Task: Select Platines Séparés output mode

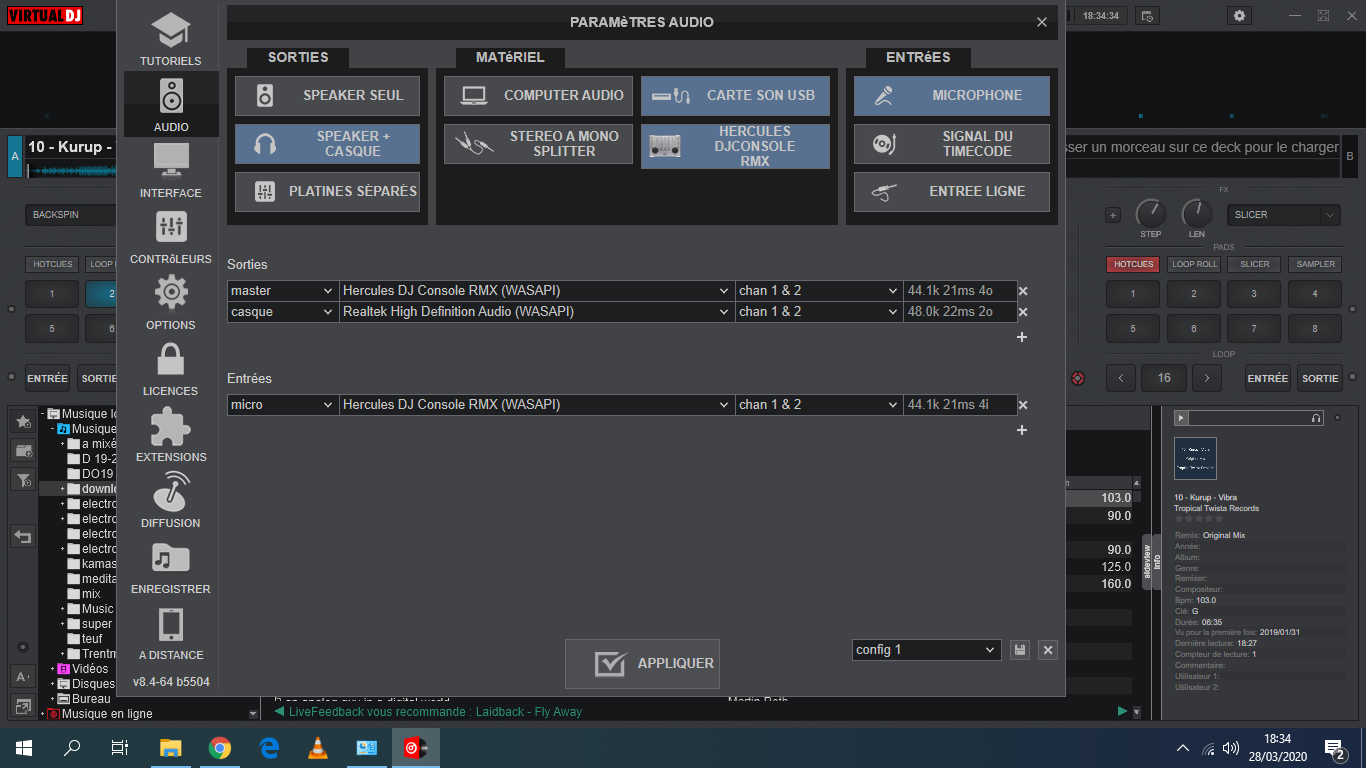Action: (x=327, y=192)
